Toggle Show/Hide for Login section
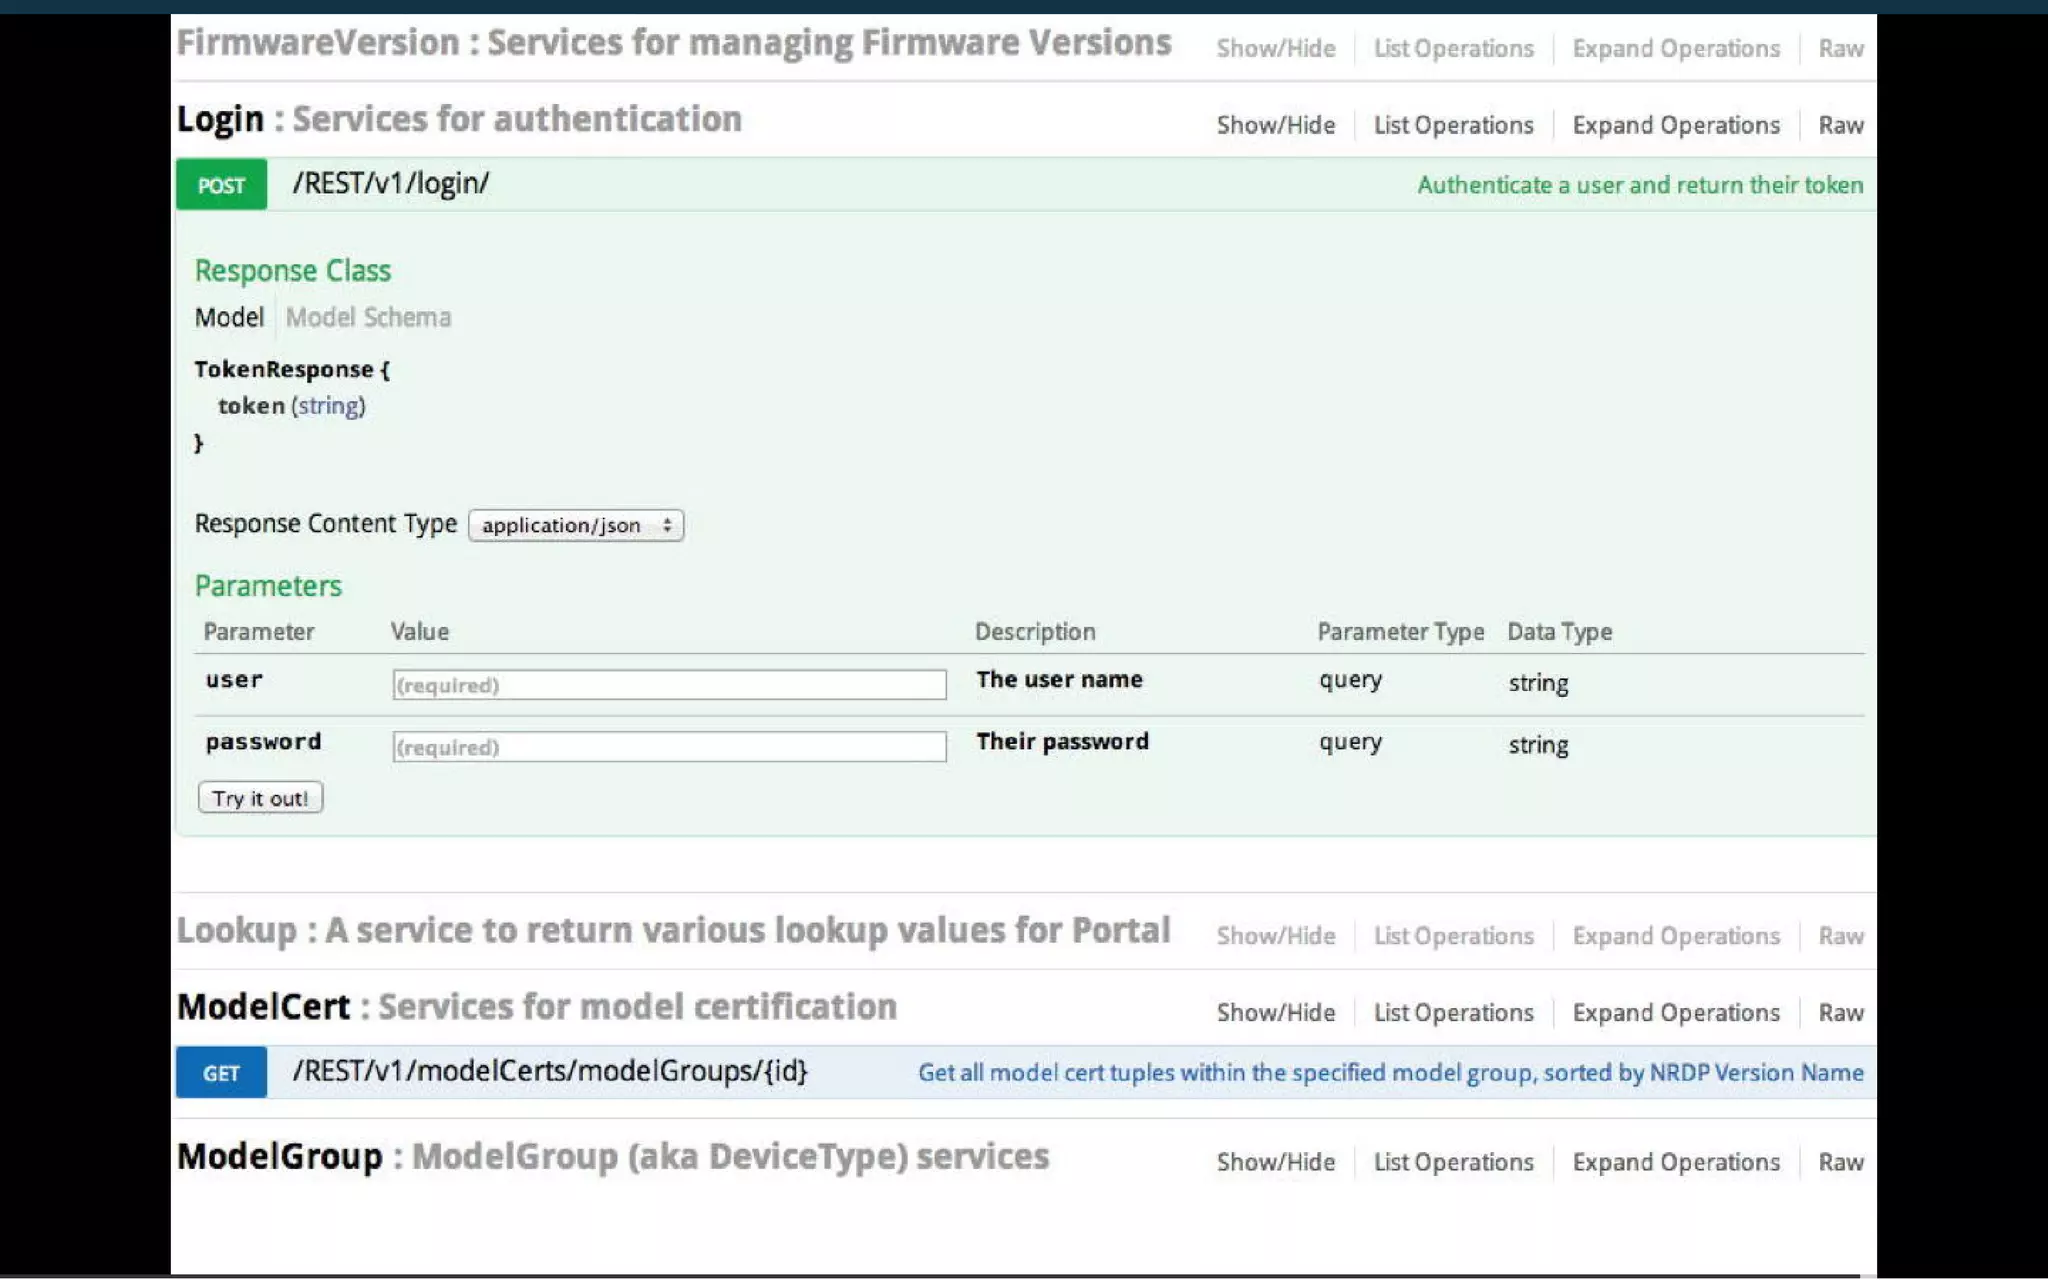Viewport: 2048px width, 1280px height. (1275, 125)
